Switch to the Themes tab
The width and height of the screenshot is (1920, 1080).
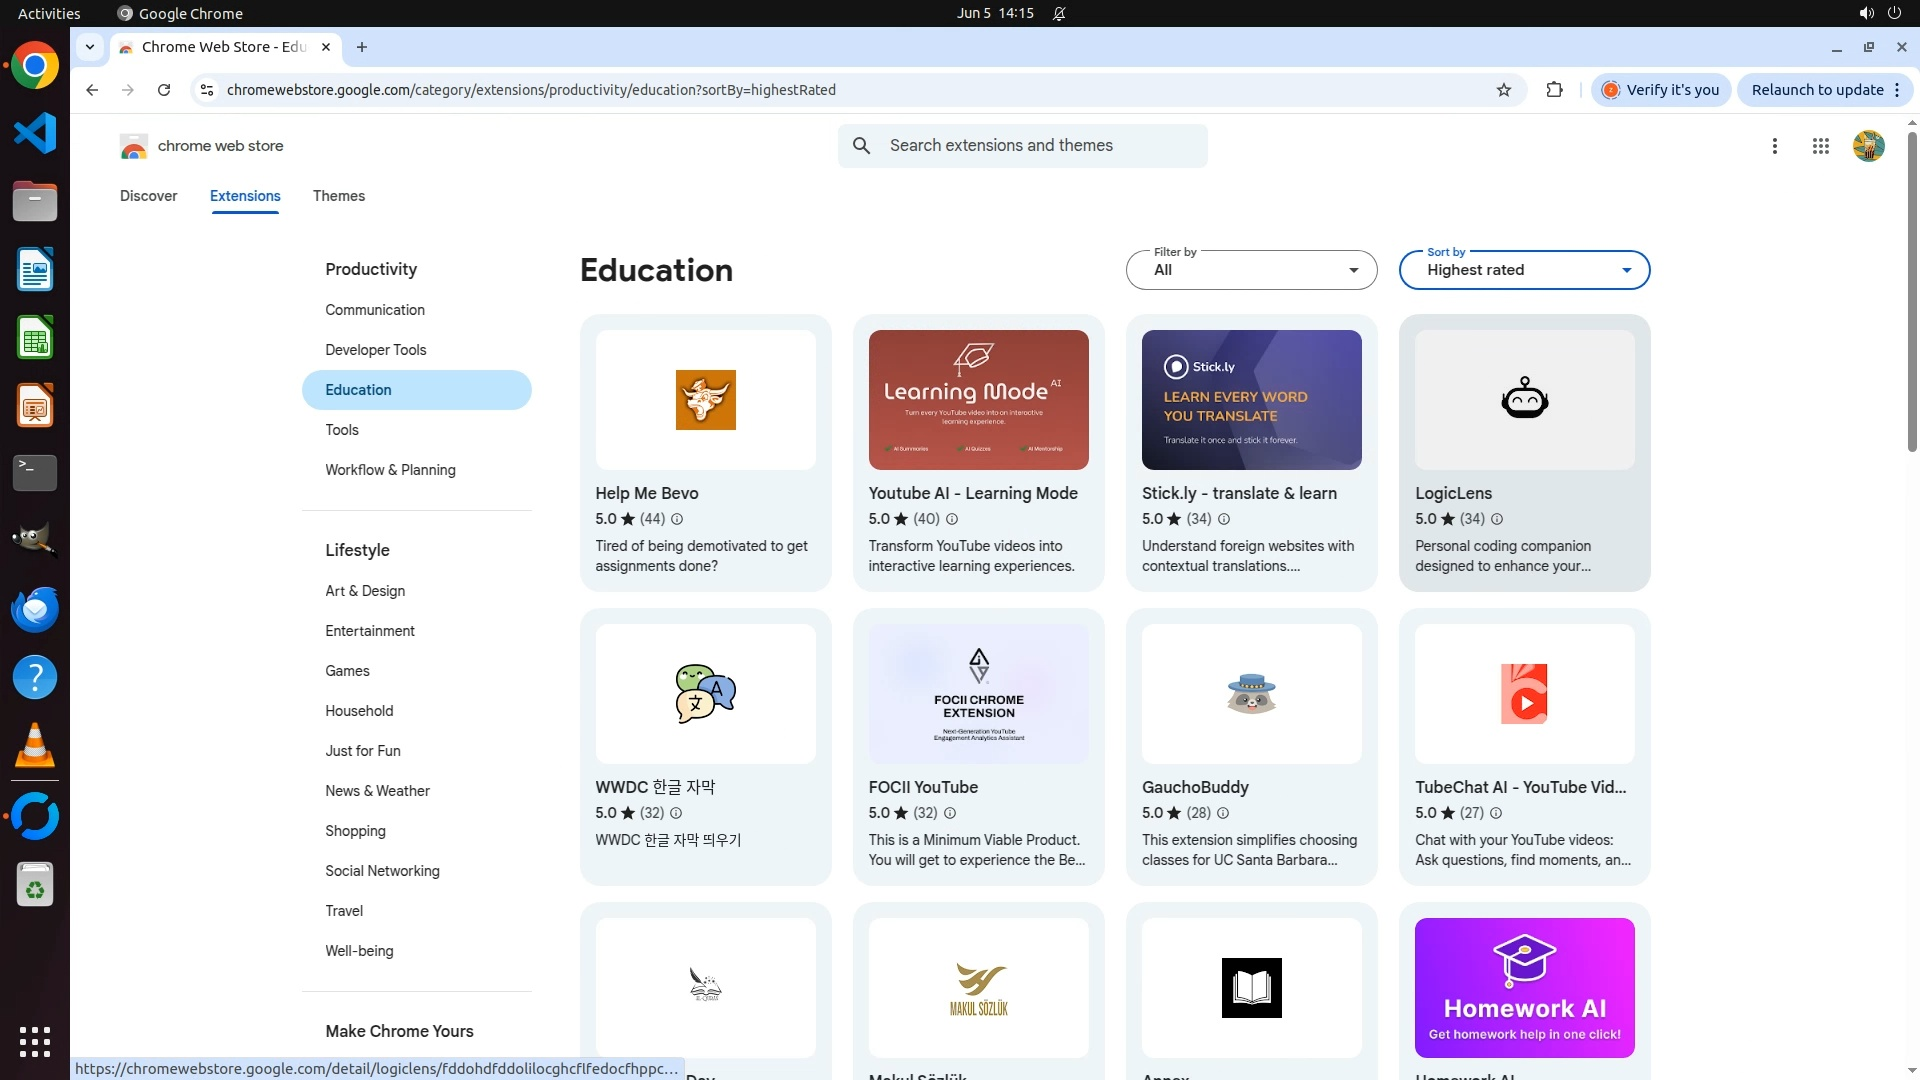coord(338,196)
